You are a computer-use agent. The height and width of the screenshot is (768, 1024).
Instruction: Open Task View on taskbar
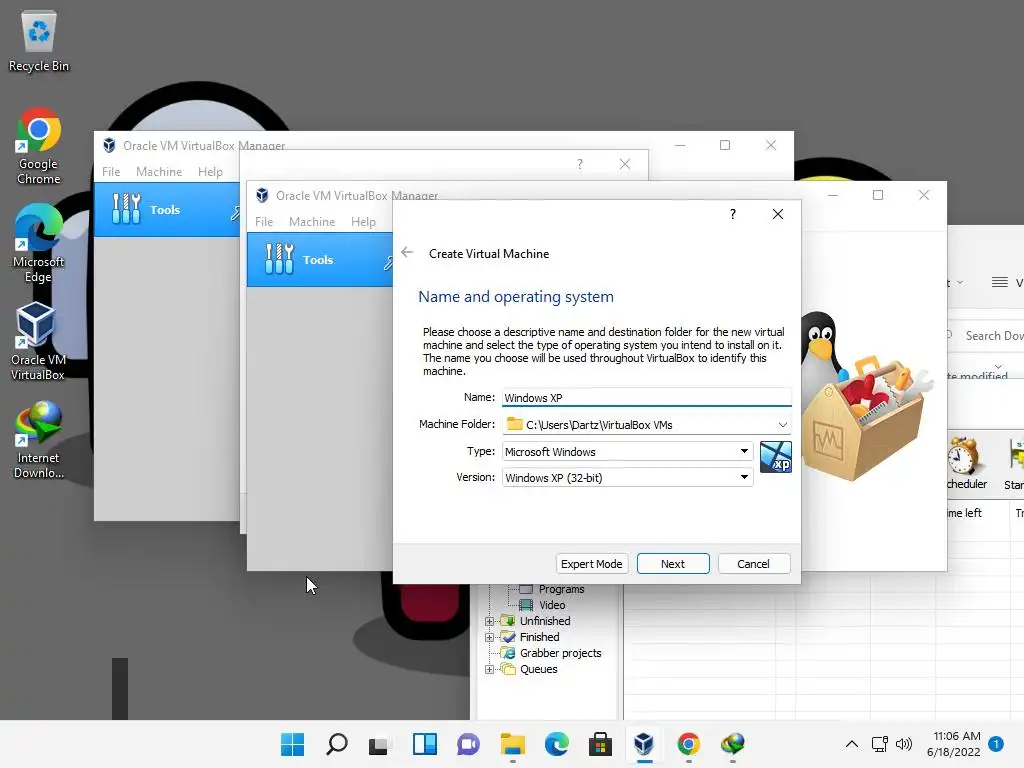379,744
